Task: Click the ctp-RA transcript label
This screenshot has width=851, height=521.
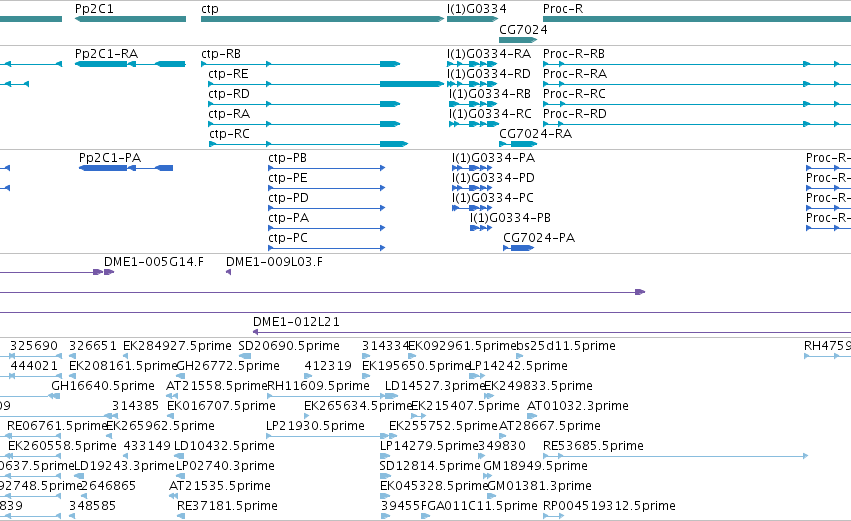Action: [x=229, y=114]
